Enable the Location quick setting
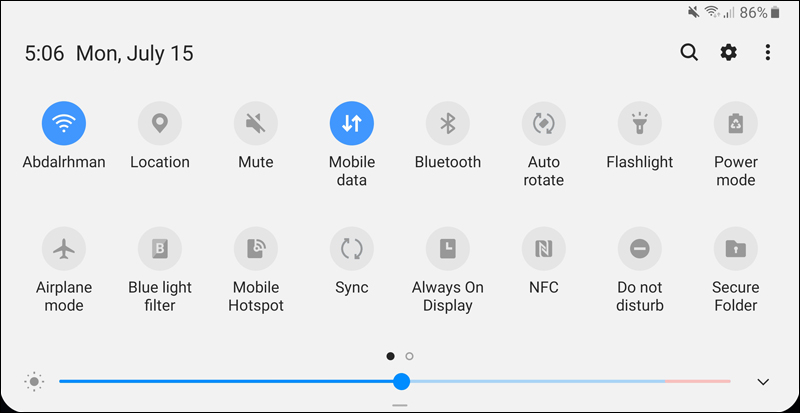The image size is (800, 413). pos(160,124)
